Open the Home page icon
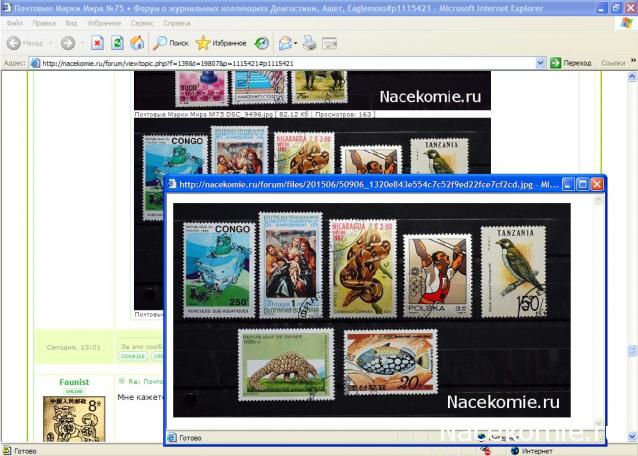 137,43
